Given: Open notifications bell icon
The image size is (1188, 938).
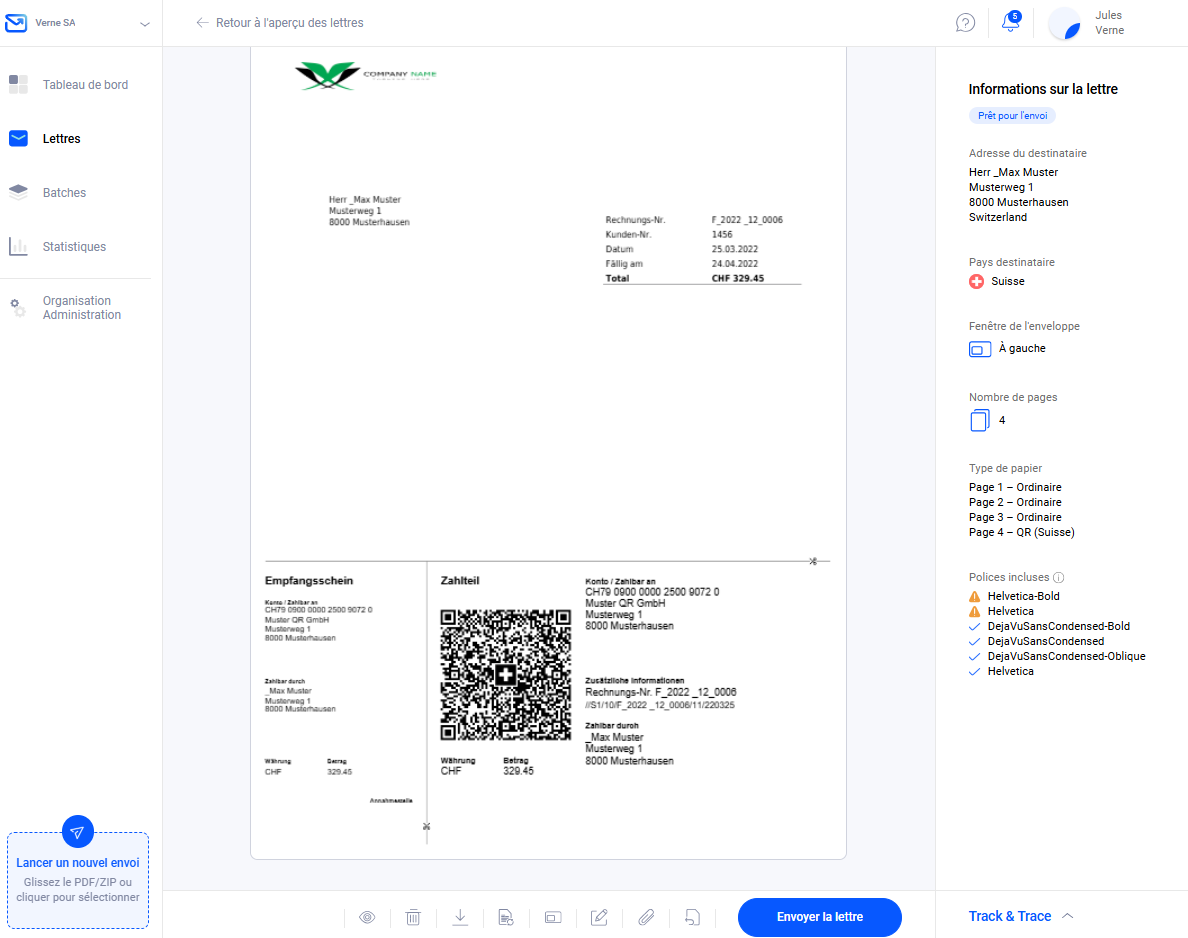Looking at the screenshot, I should click(x=1010, y=23).
